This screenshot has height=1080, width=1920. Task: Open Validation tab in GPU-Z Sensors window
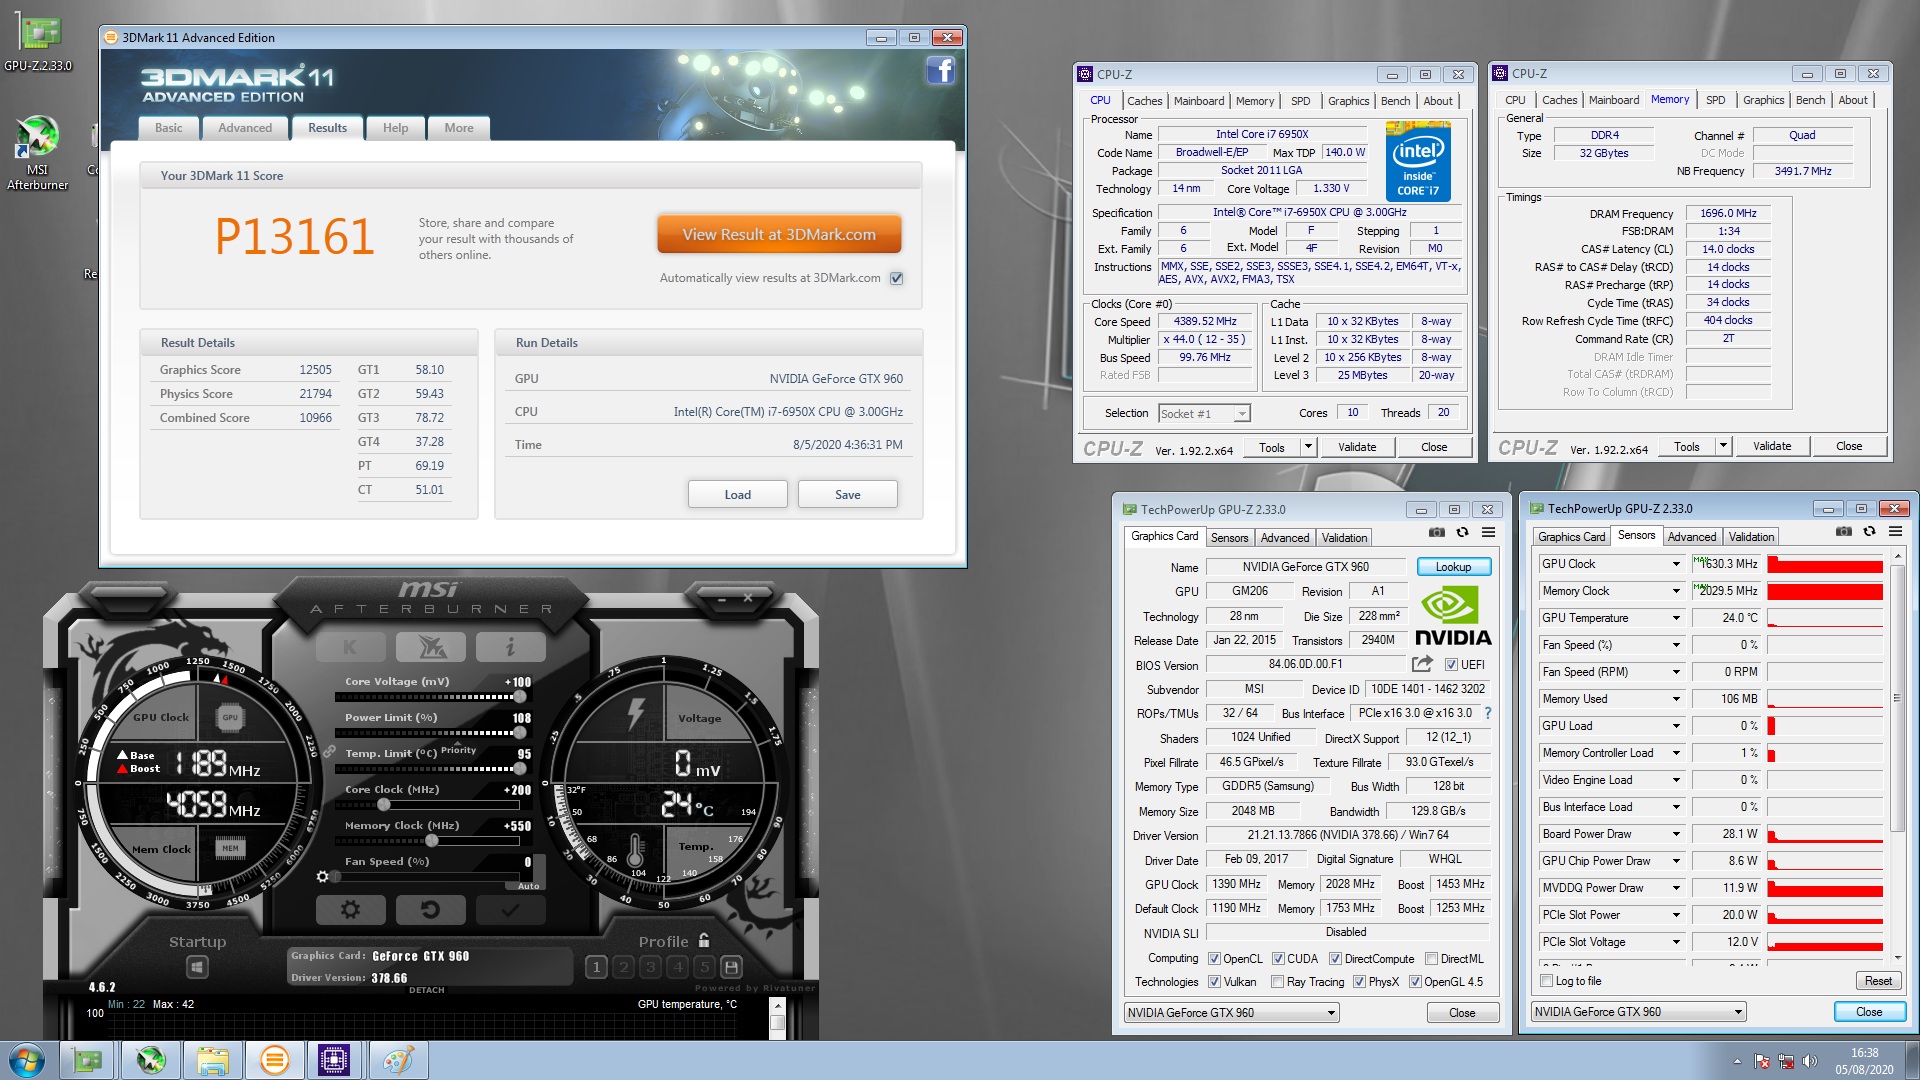[1751, 537]
